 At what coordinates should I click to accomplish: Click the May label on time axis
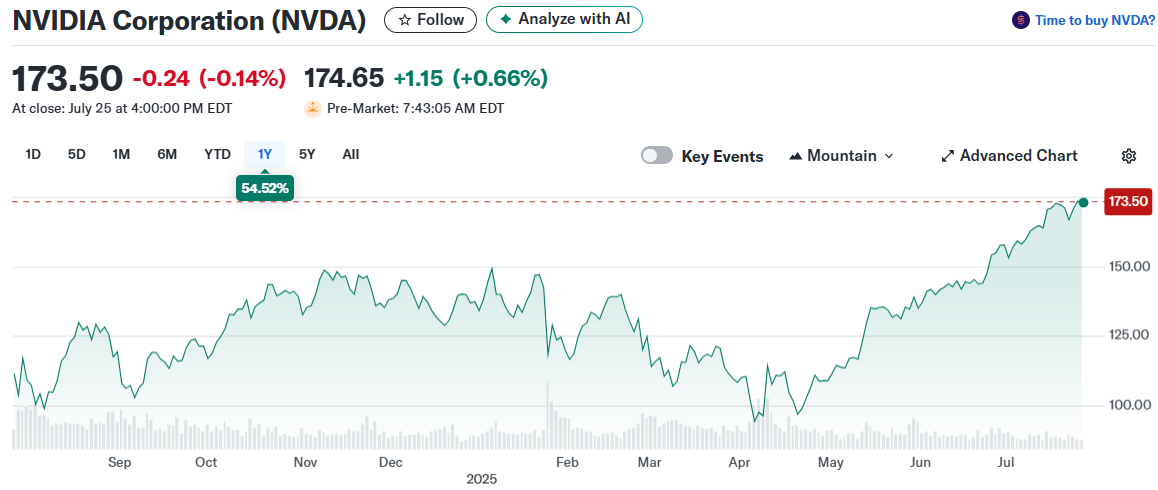tap(831, 463)
